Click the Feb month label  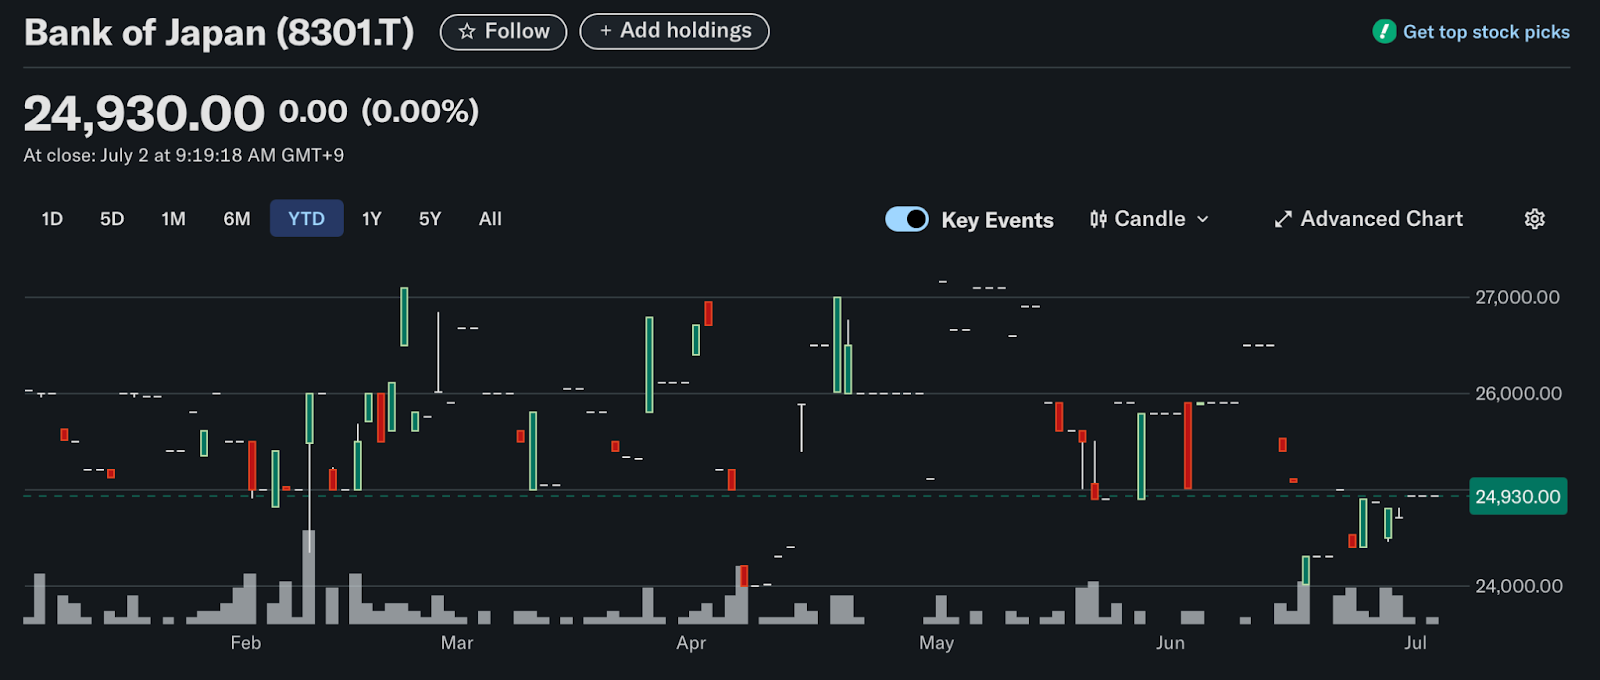pyautogui.click(x=246, y=643)
